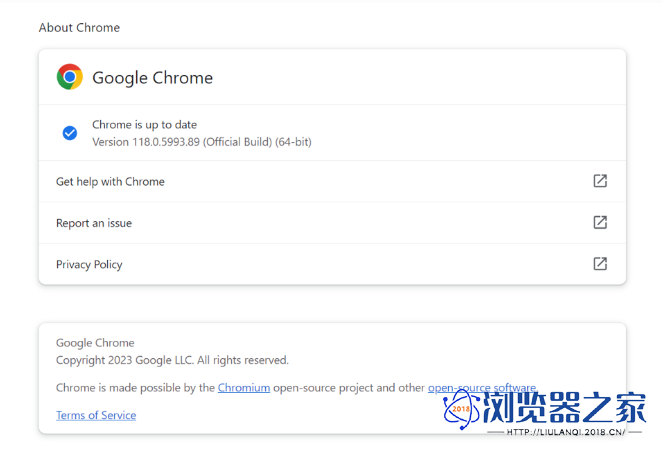Open the Privacy Policy row
663x458 pixels.
click(332, 264)
